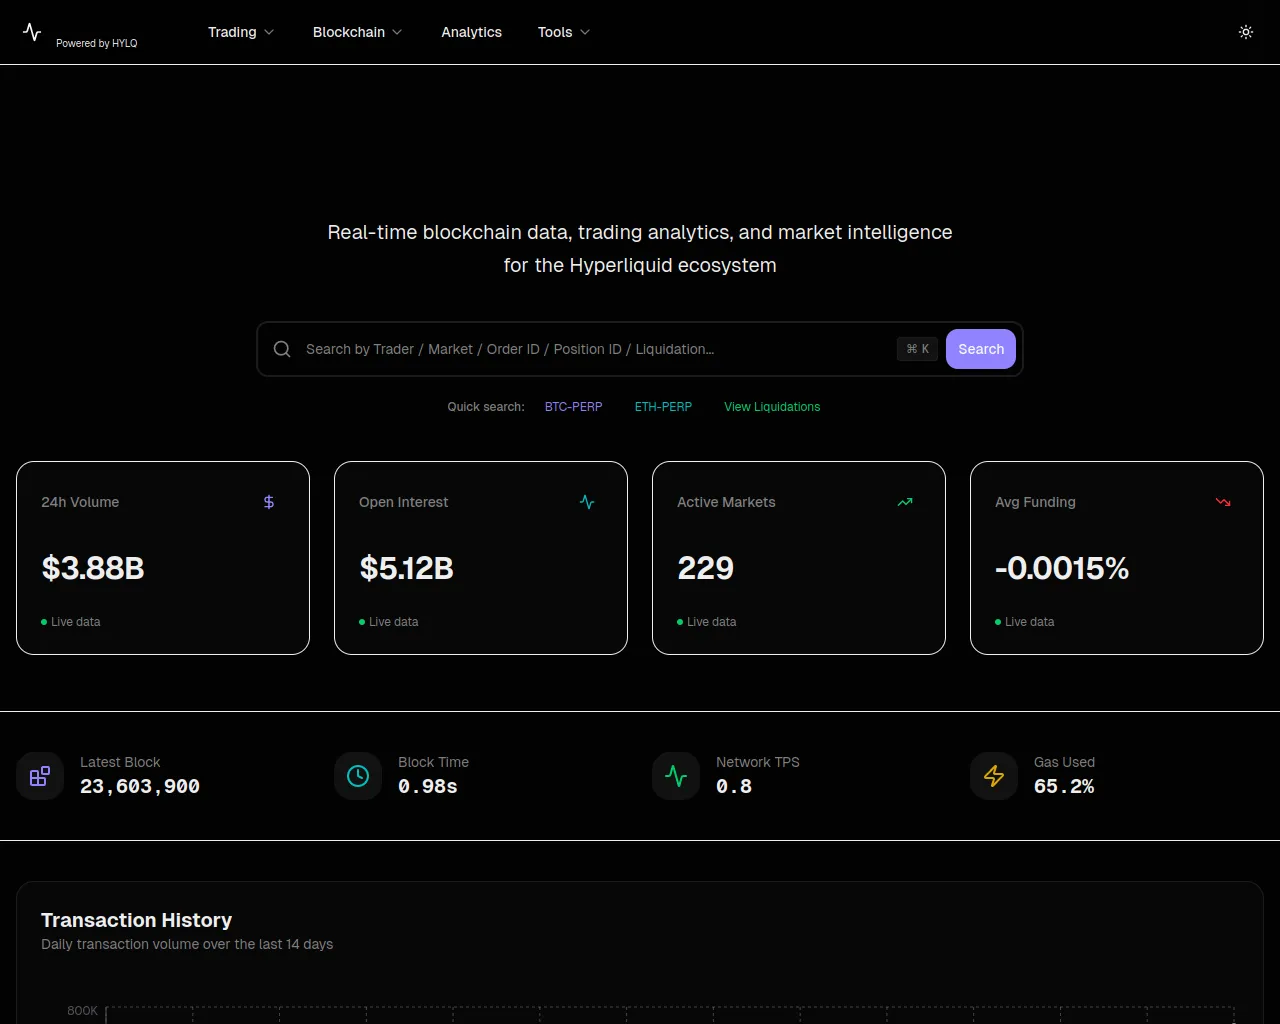The width and height of the screenshot is (1280, 1024).
Task: Click the Transaction History heading
Action: [x=136, y=920]
